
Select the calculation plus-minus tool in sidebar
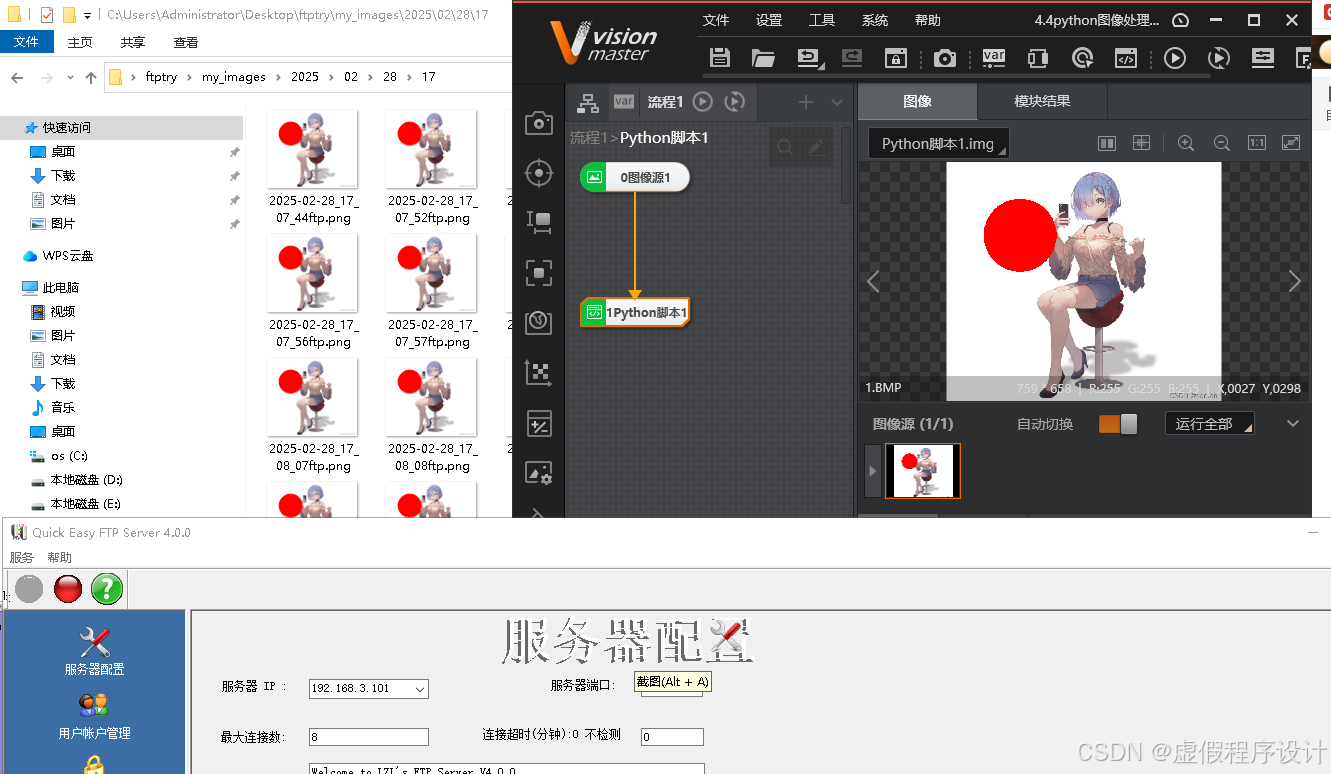[539, 423]
